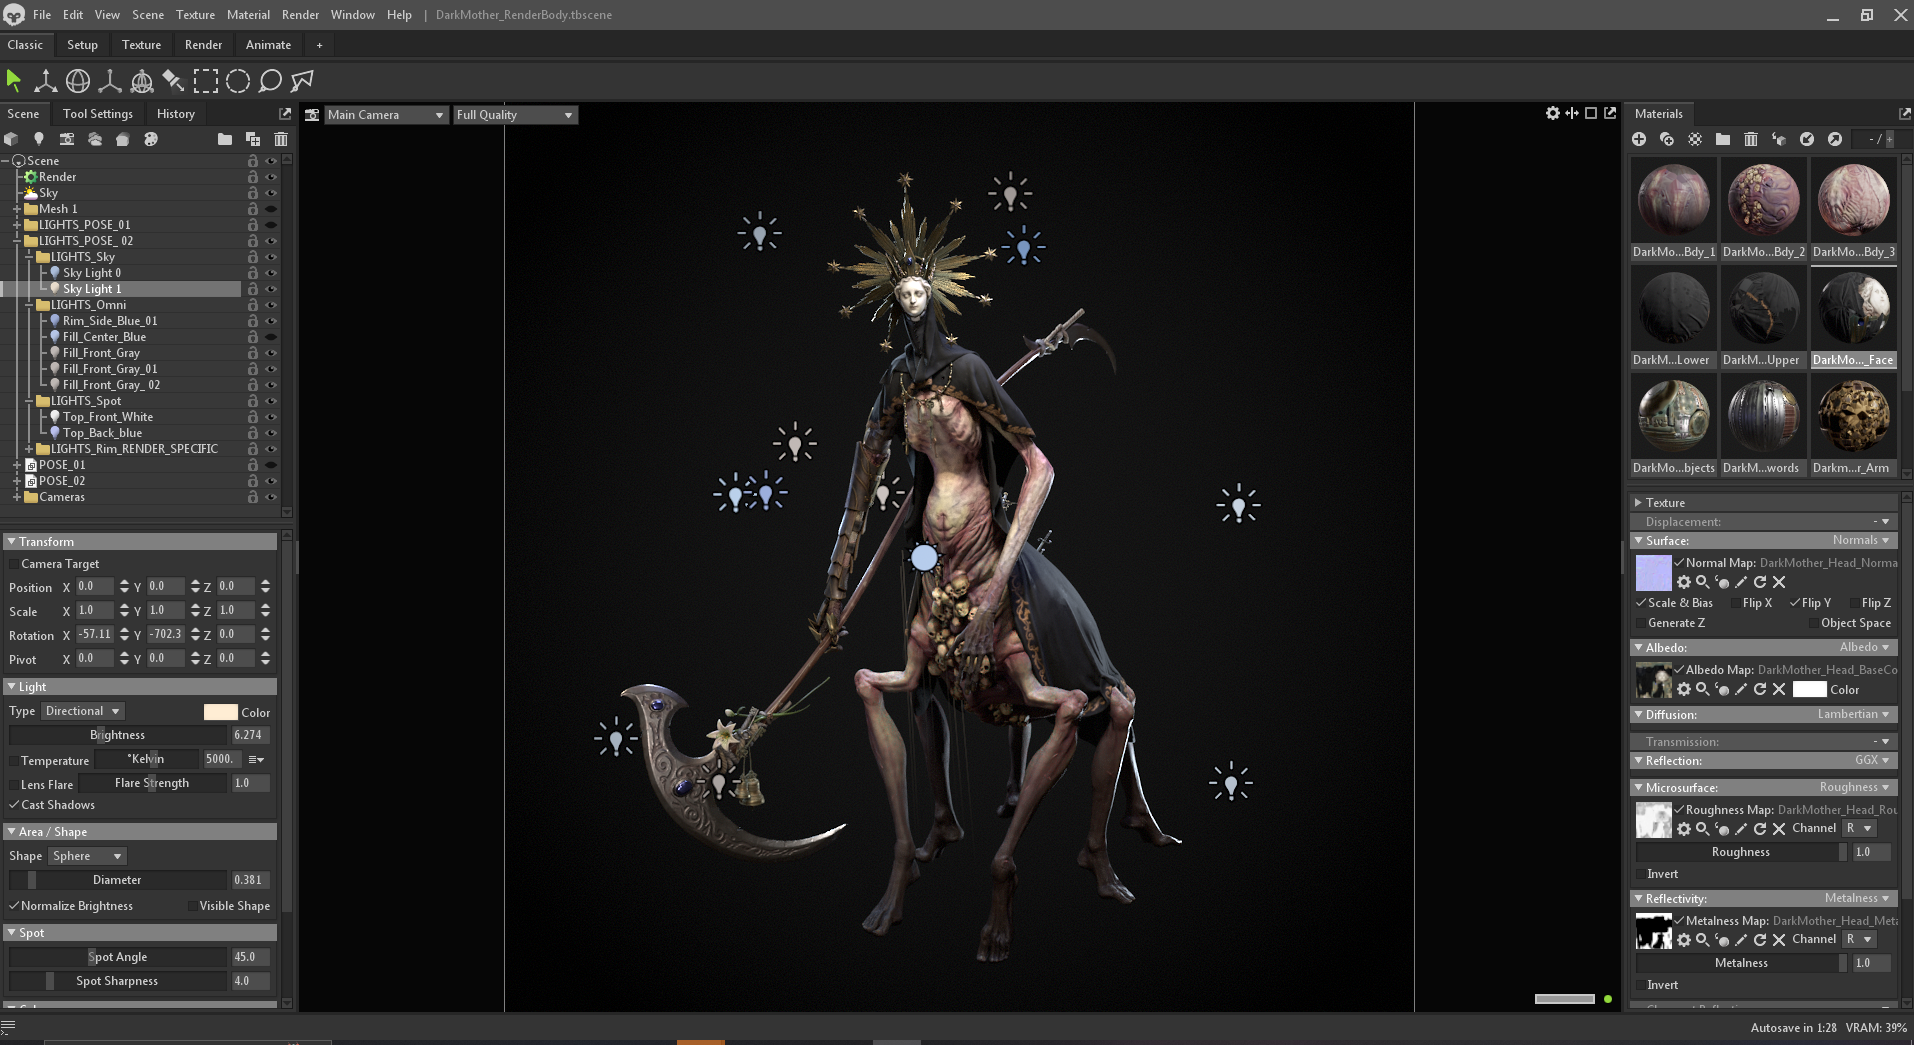The height and width of the screenshot is (1045, 1914).
Task: Open the light Type Directional dropdown
Action: coord(83,711)
